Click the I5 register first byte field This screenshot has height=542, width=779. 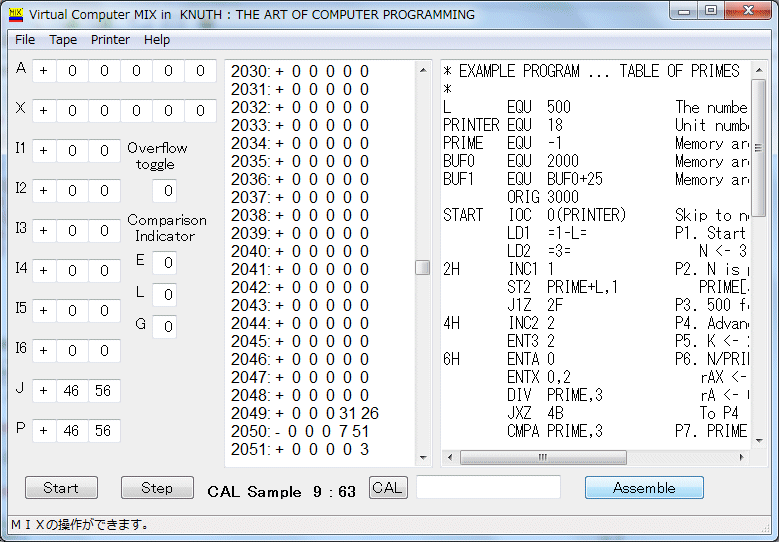[73, 310]
